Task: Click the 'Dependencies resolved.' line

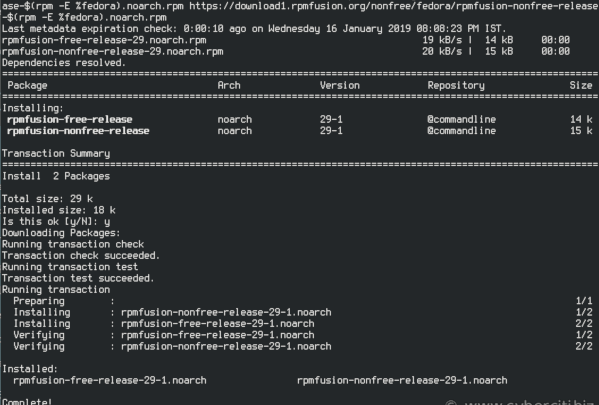Action: click(x=64, y=63)
